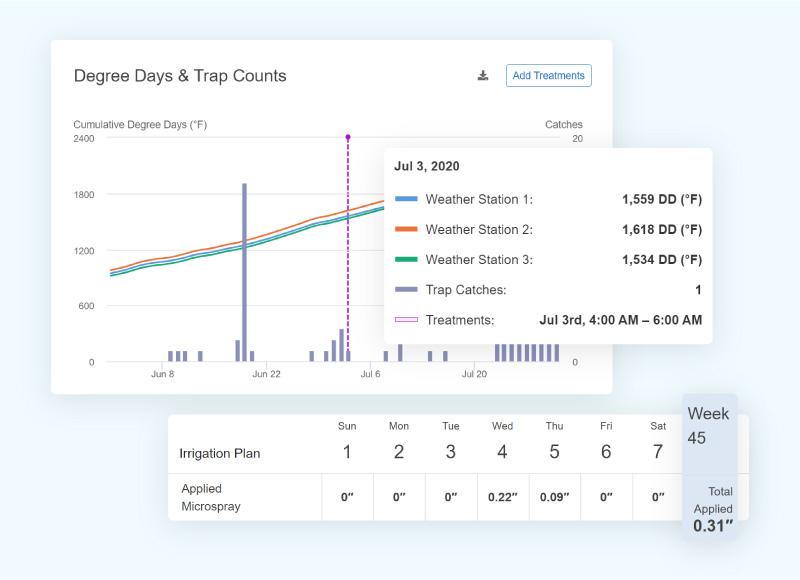The height and width of the screenshot is (580, 800).
Task: Click the 'Irrigation Plan' label
Action: point(220,453)
